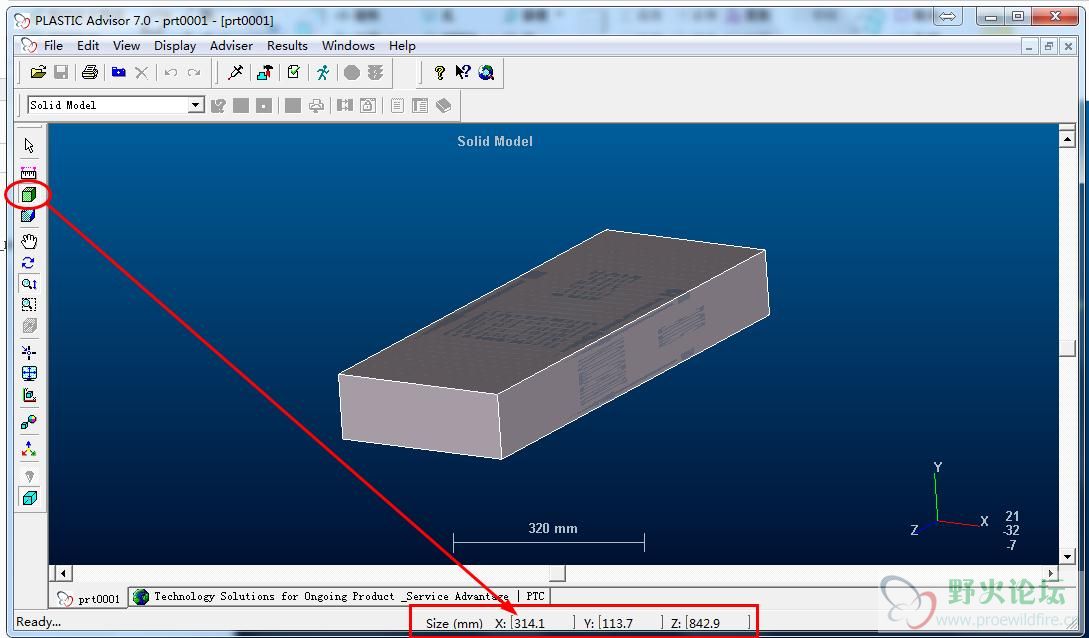Viewport: 1089px width, 638px height.
Task: Click the horizontal scrollbar thumb
Action: click(x=558, y=573)
